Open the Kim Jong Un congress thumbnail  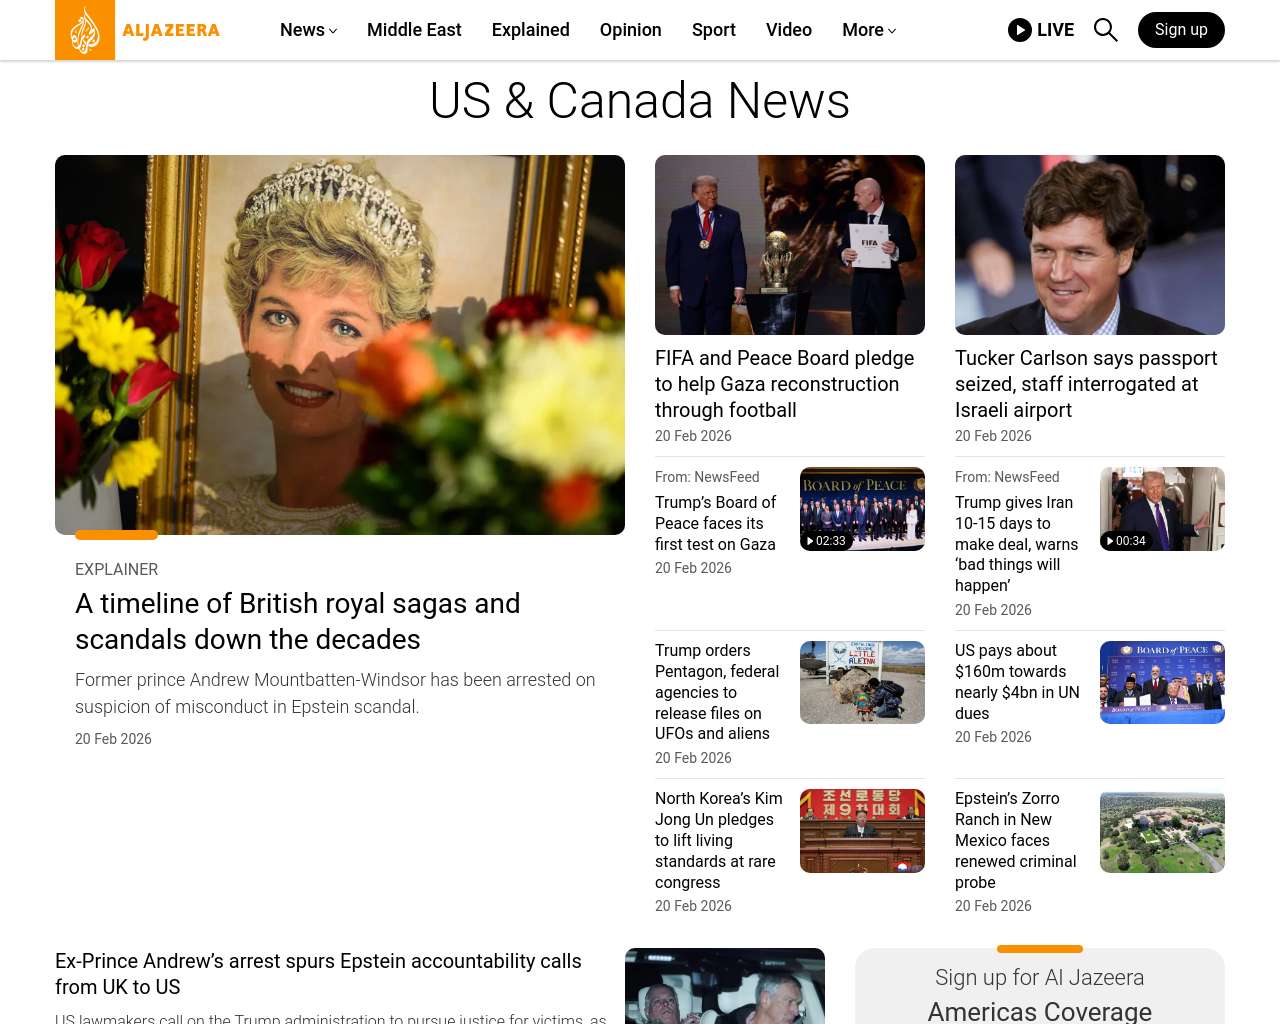[862, 831]
